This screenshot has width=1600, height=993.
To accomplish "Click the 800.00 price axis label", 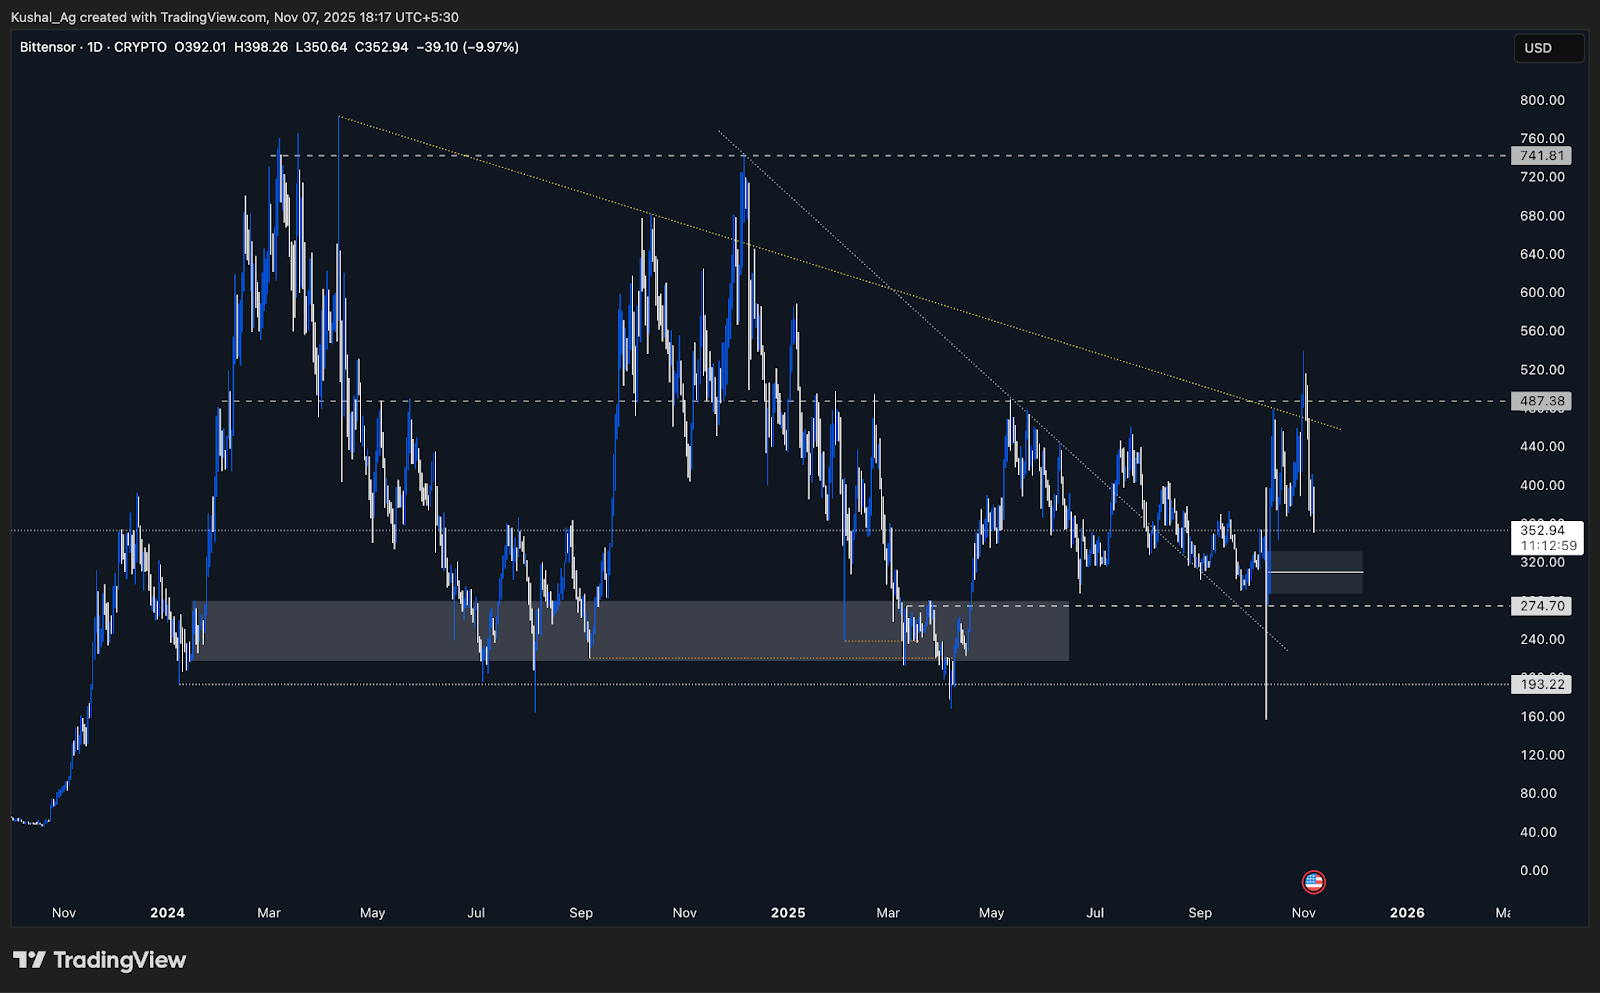I will (1542, 100).
